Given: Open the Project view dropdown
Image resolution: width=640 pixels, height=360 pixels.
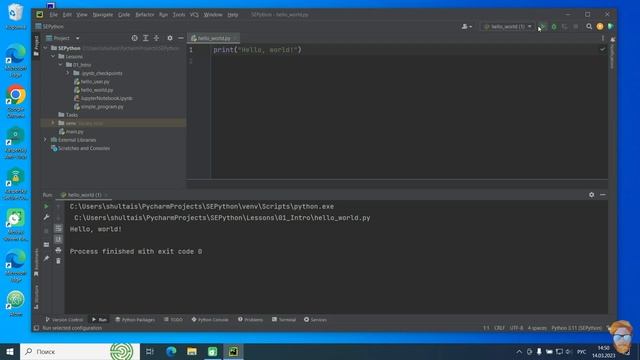Looking at the screenshot, I should coord(63,38).
